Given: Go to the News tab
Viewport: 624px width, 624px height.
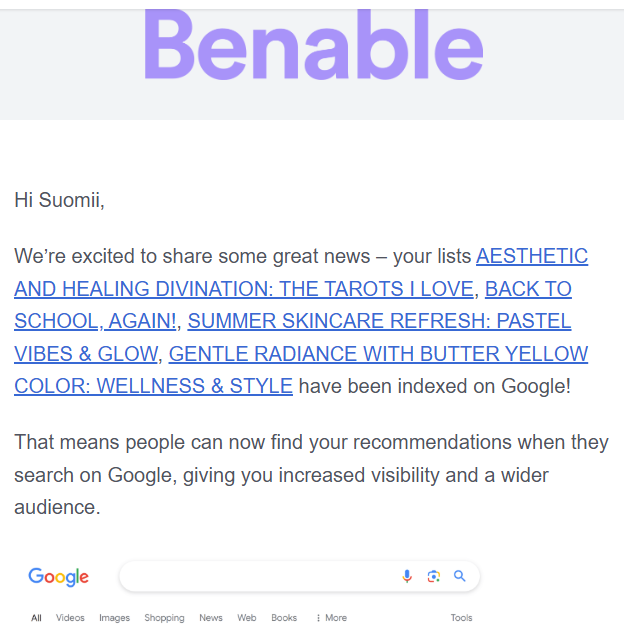Looking at the screenshot, I should coord(211,618).
